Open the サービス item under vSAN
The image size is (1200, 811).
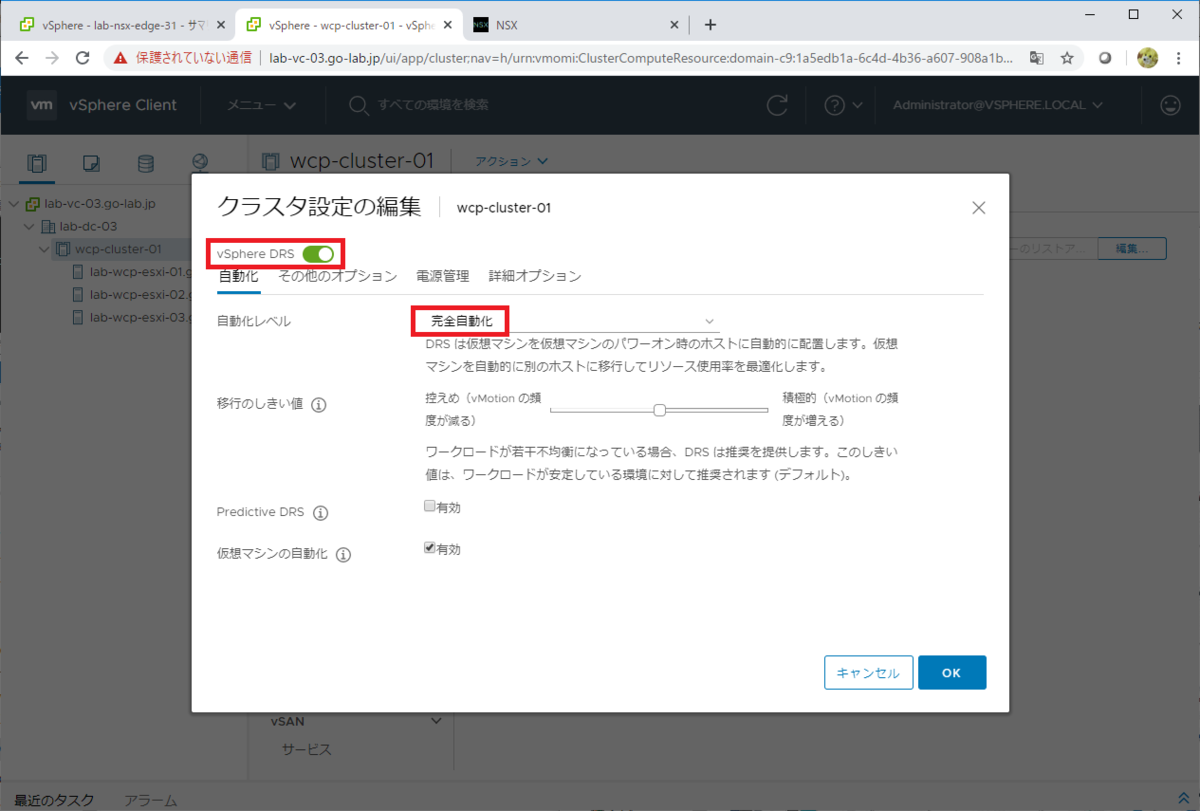pos(306,750)
